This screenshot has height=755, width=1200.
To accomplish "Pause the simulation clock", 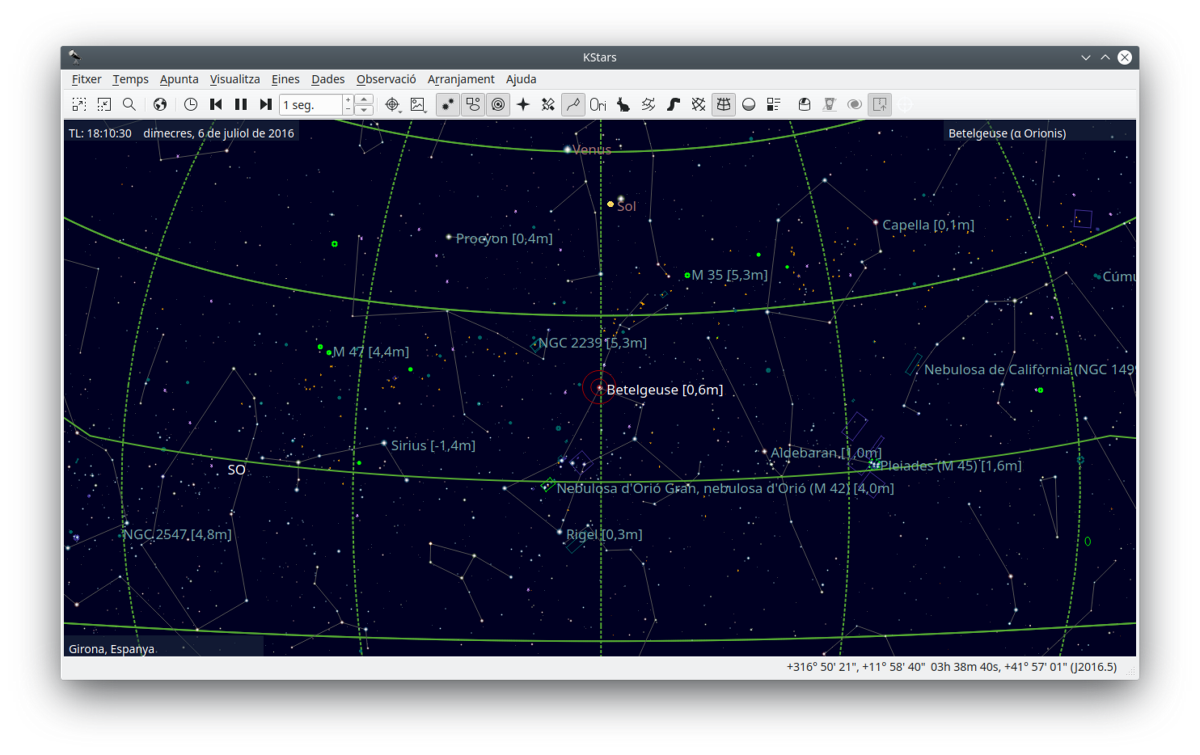I will tap(241, 104).
